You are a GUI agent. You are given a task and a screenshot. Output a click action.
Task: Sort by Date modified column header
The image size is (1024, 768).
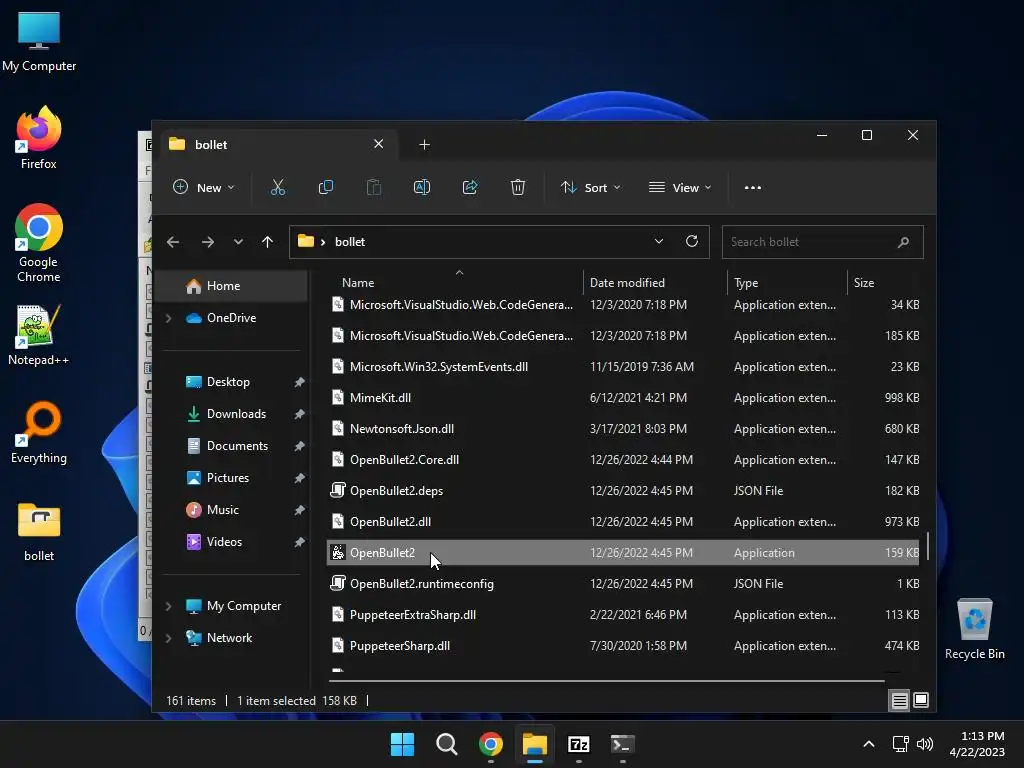pos(655,283)
